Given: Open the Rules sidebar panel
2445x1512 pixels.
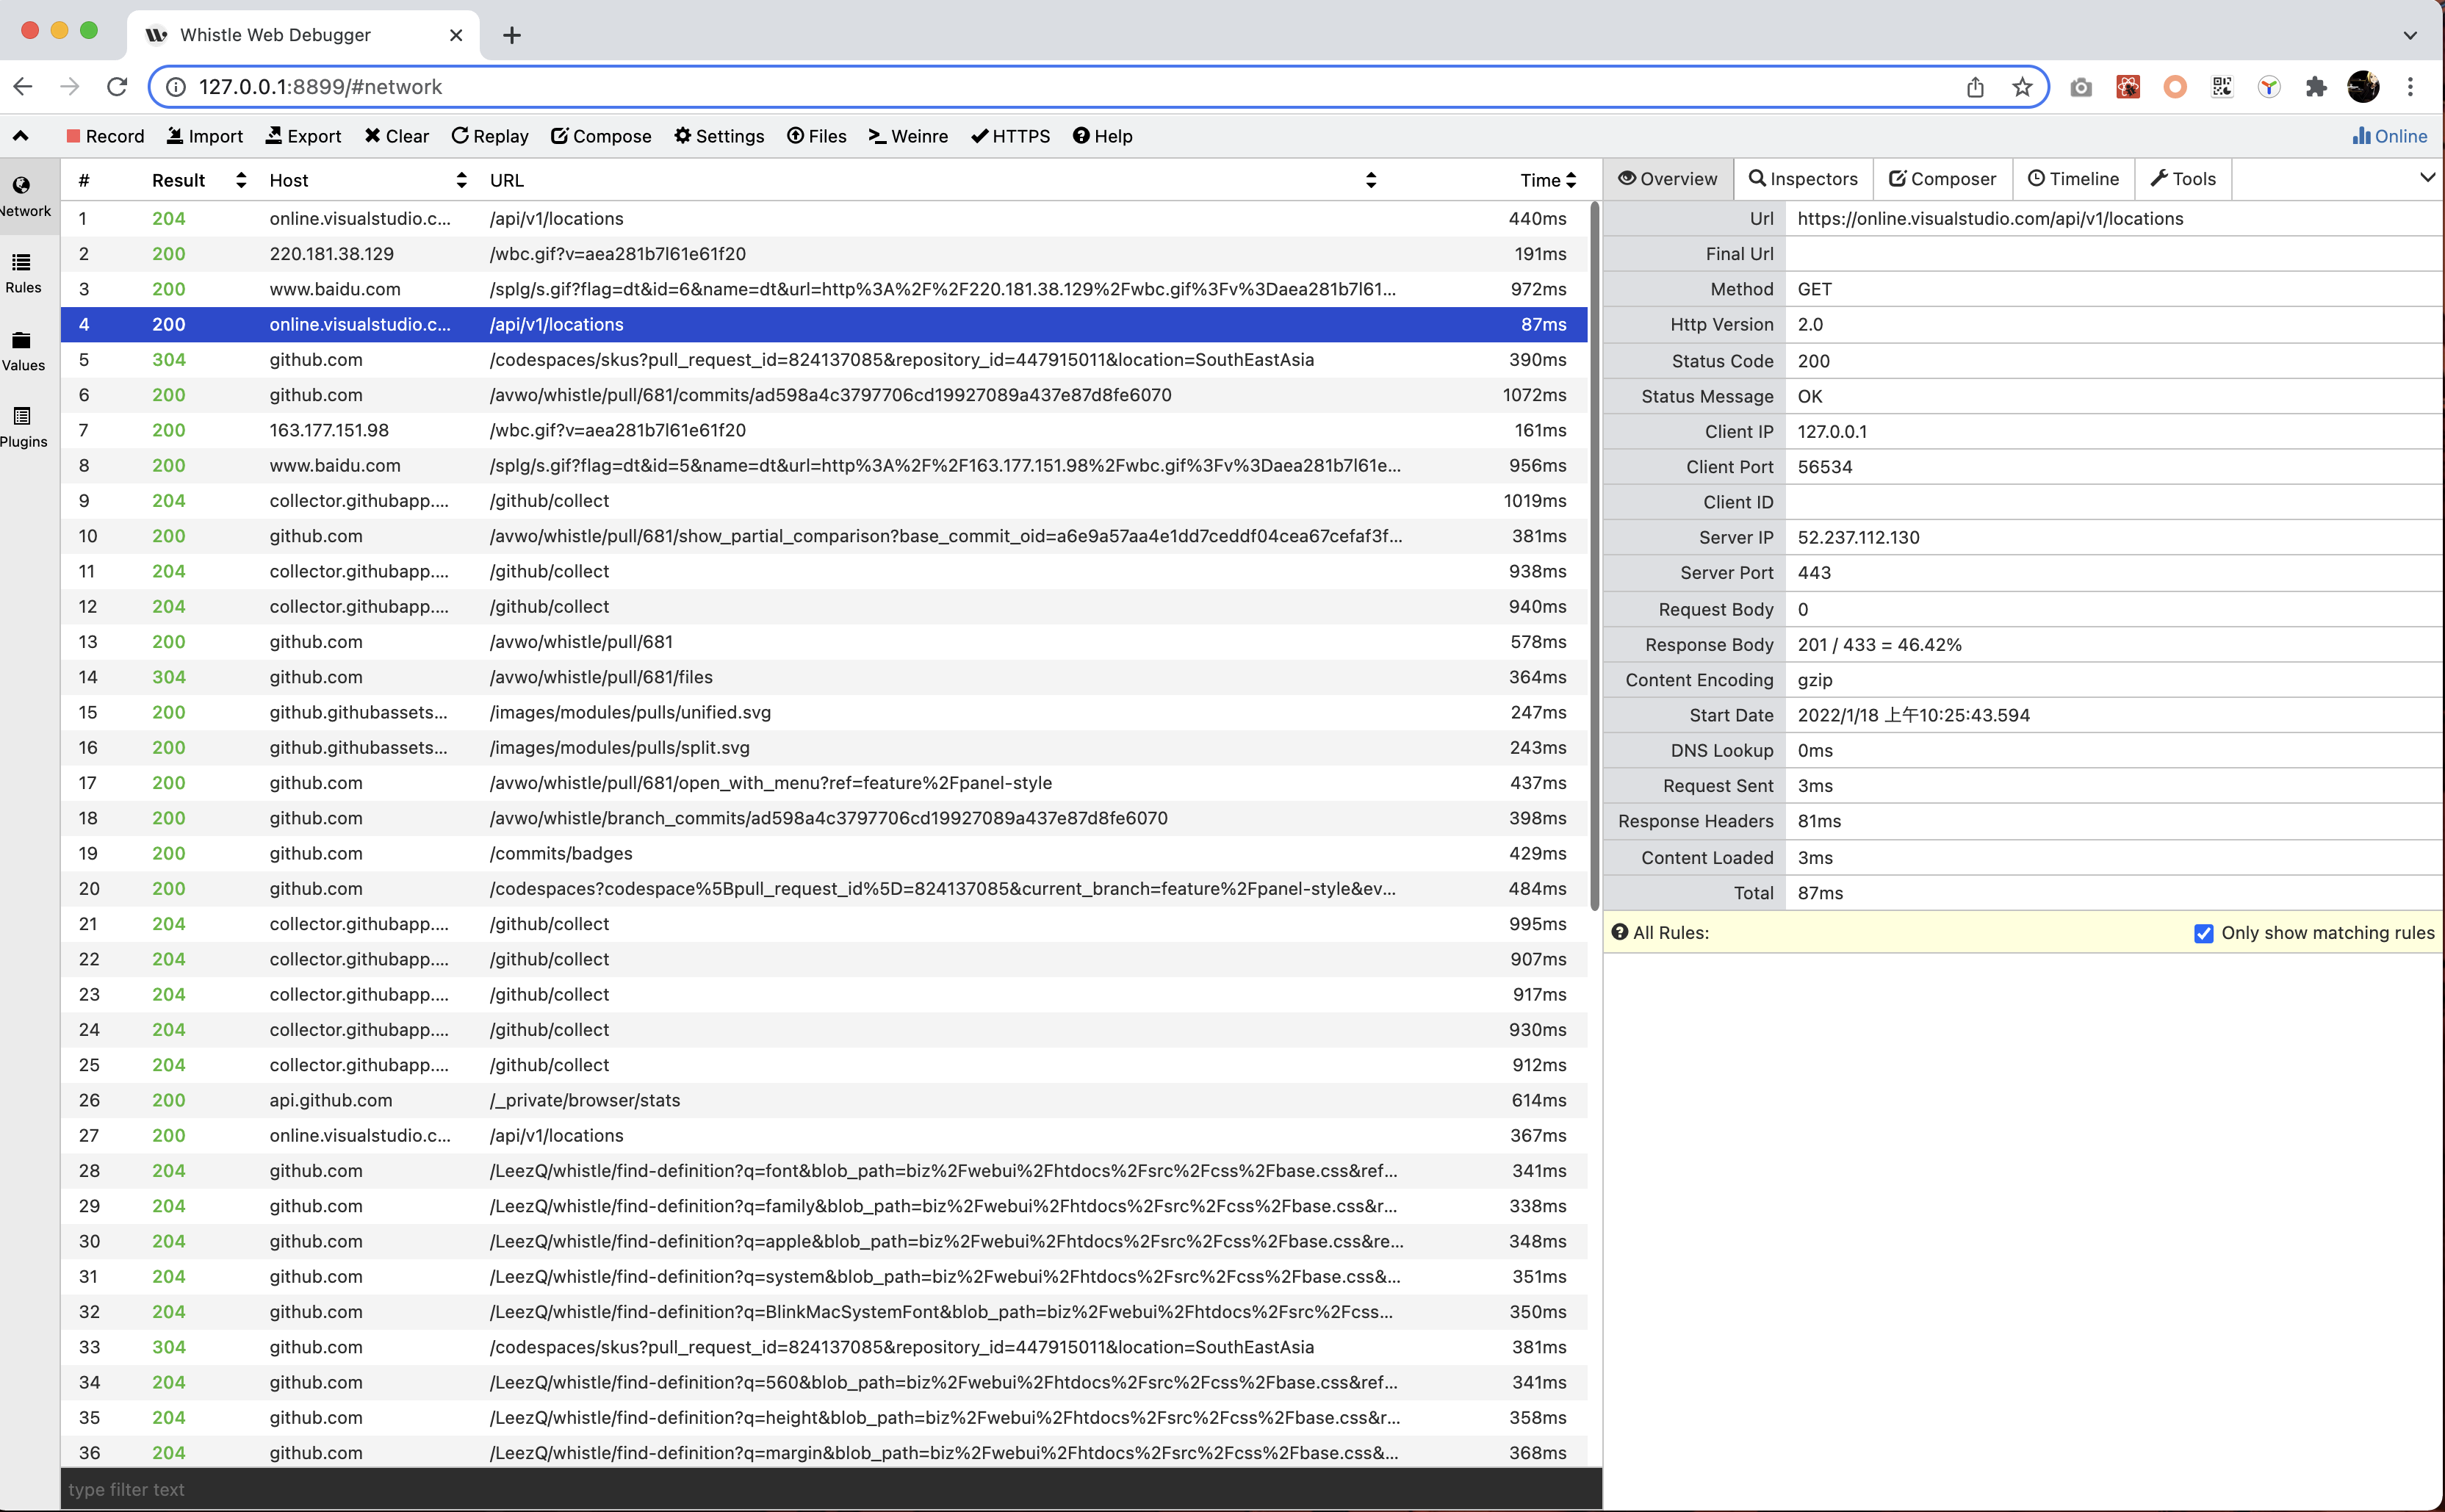Looking at the screenshot, I should point(22,273).
